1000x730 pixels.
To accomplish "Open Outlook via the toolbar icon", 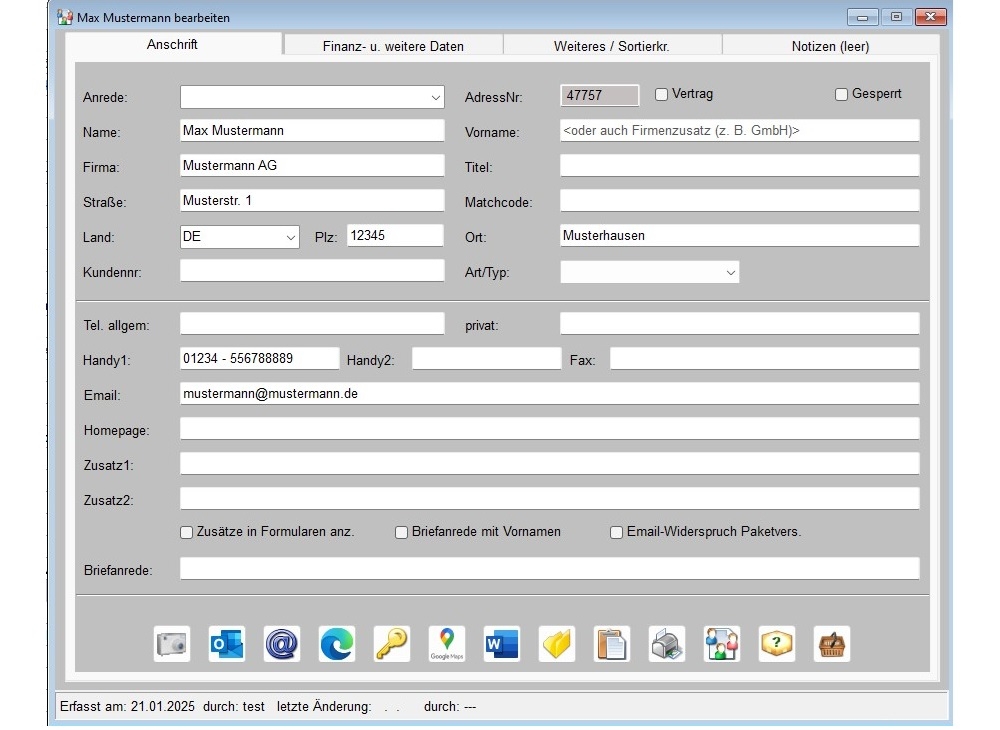I will [227, 644].
